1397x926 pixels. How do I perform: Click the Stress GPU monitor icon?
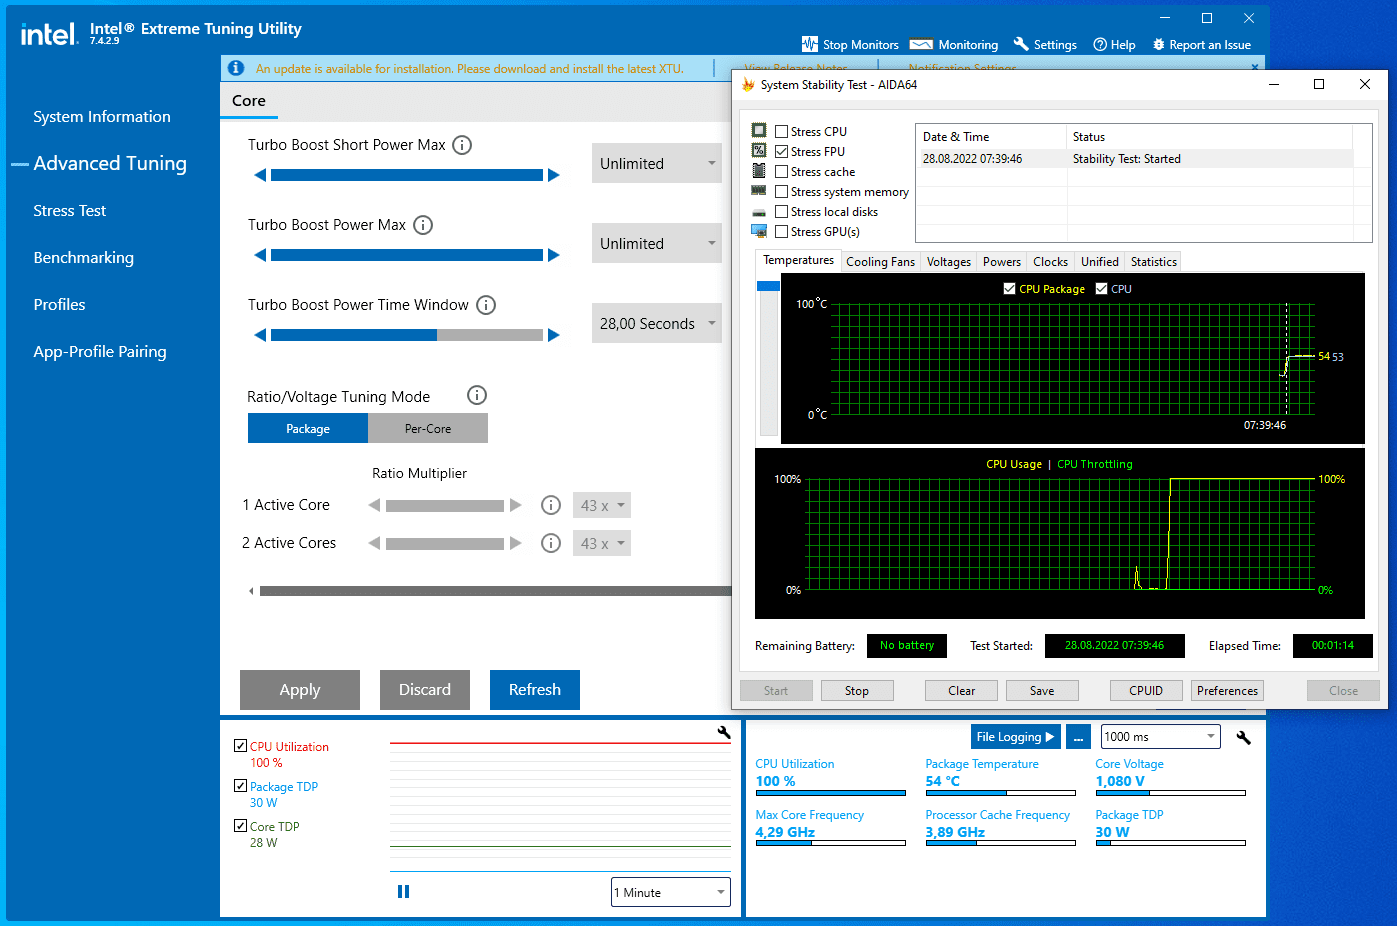759,231
